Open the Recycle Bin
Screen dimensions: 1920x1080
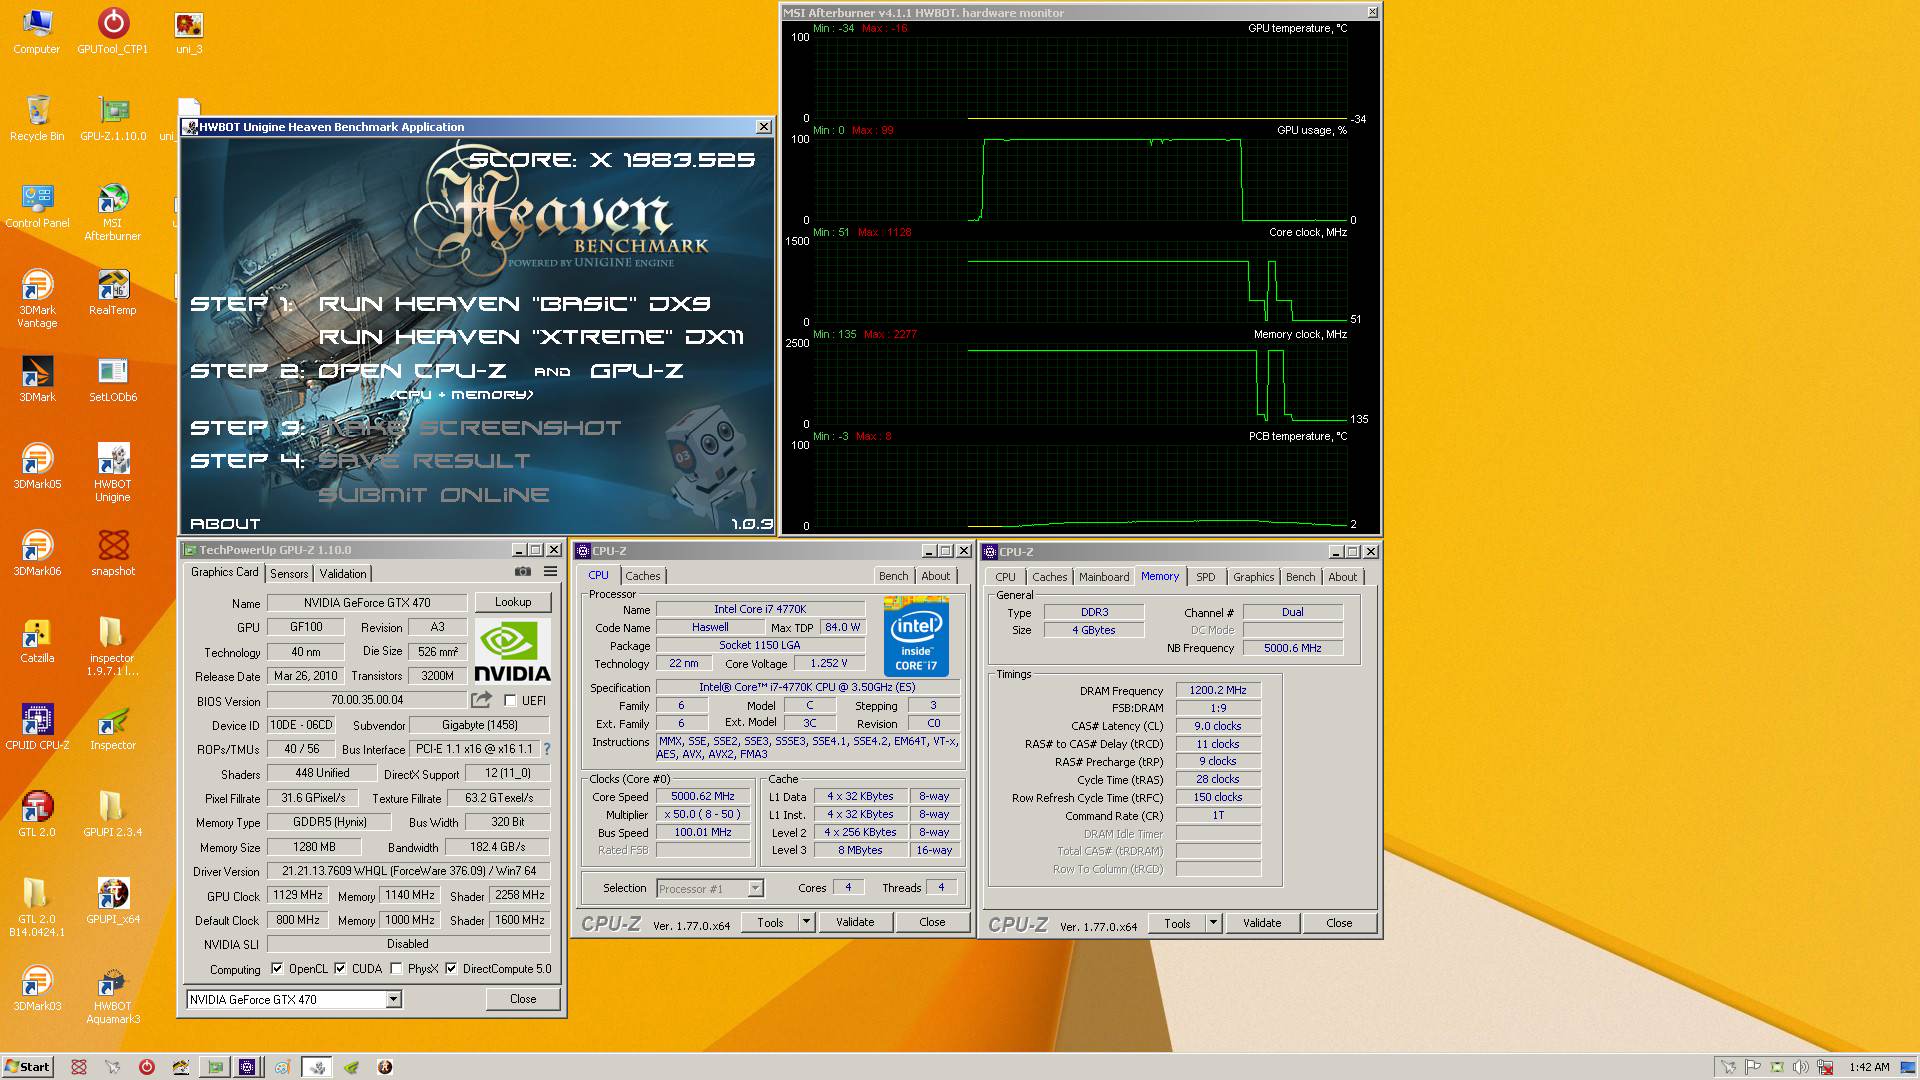[x=37, y=119]
